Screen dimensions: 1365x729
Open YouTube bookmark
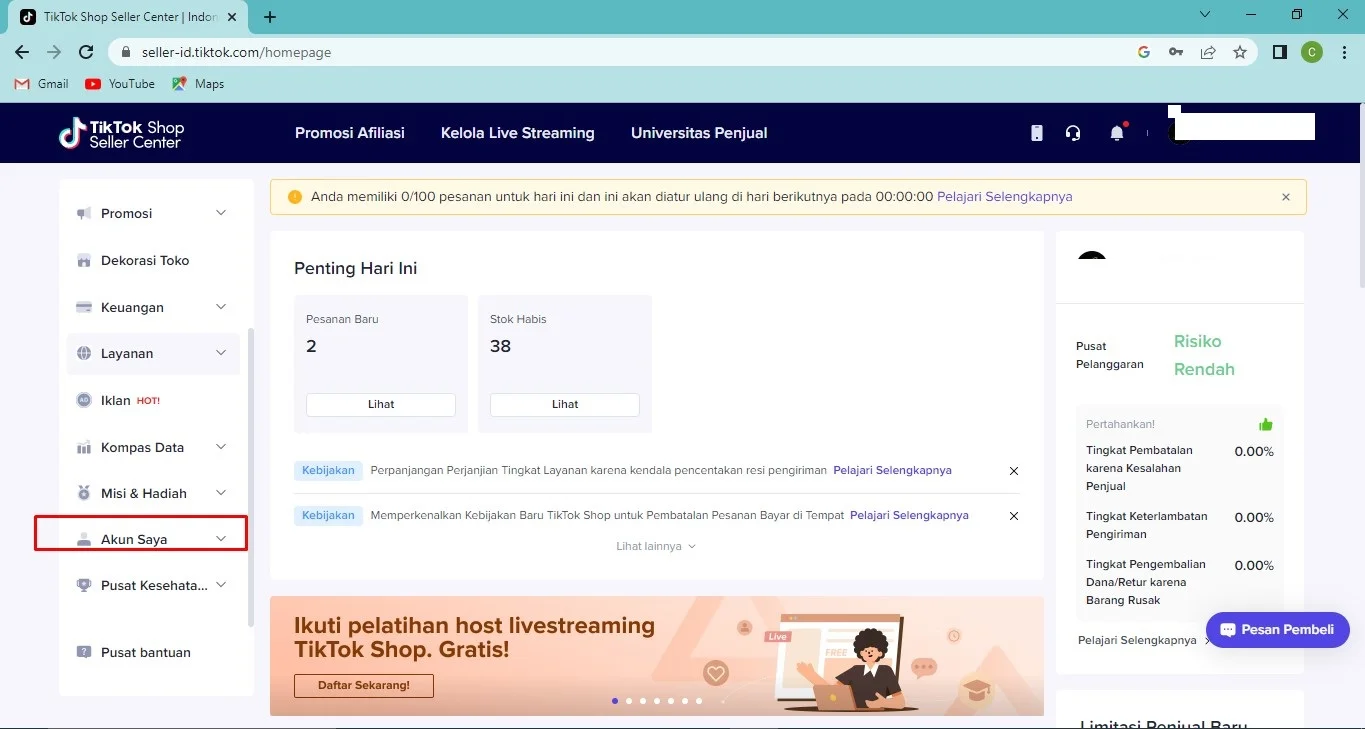(120, 84)
